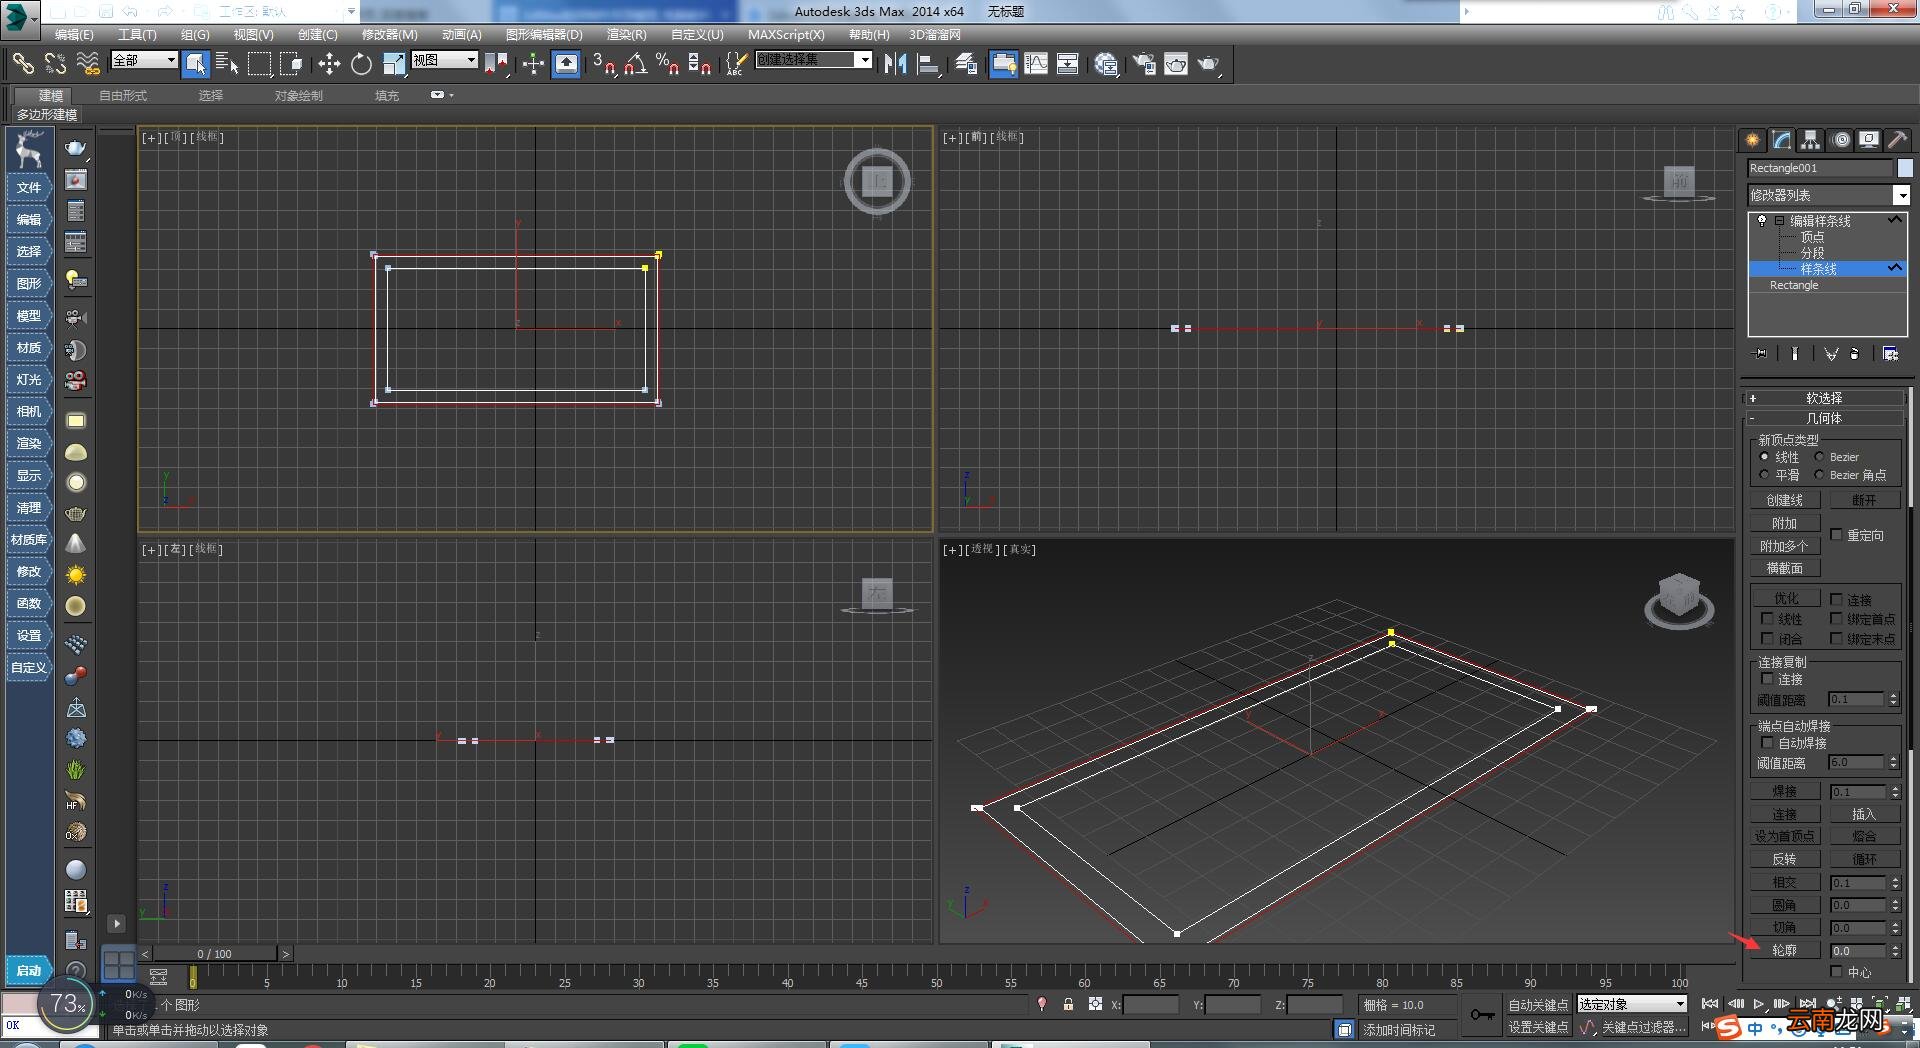The image size is (1920, 1048).
Task: Click Bind to Space Warp icon
Action: pos(88,64)
